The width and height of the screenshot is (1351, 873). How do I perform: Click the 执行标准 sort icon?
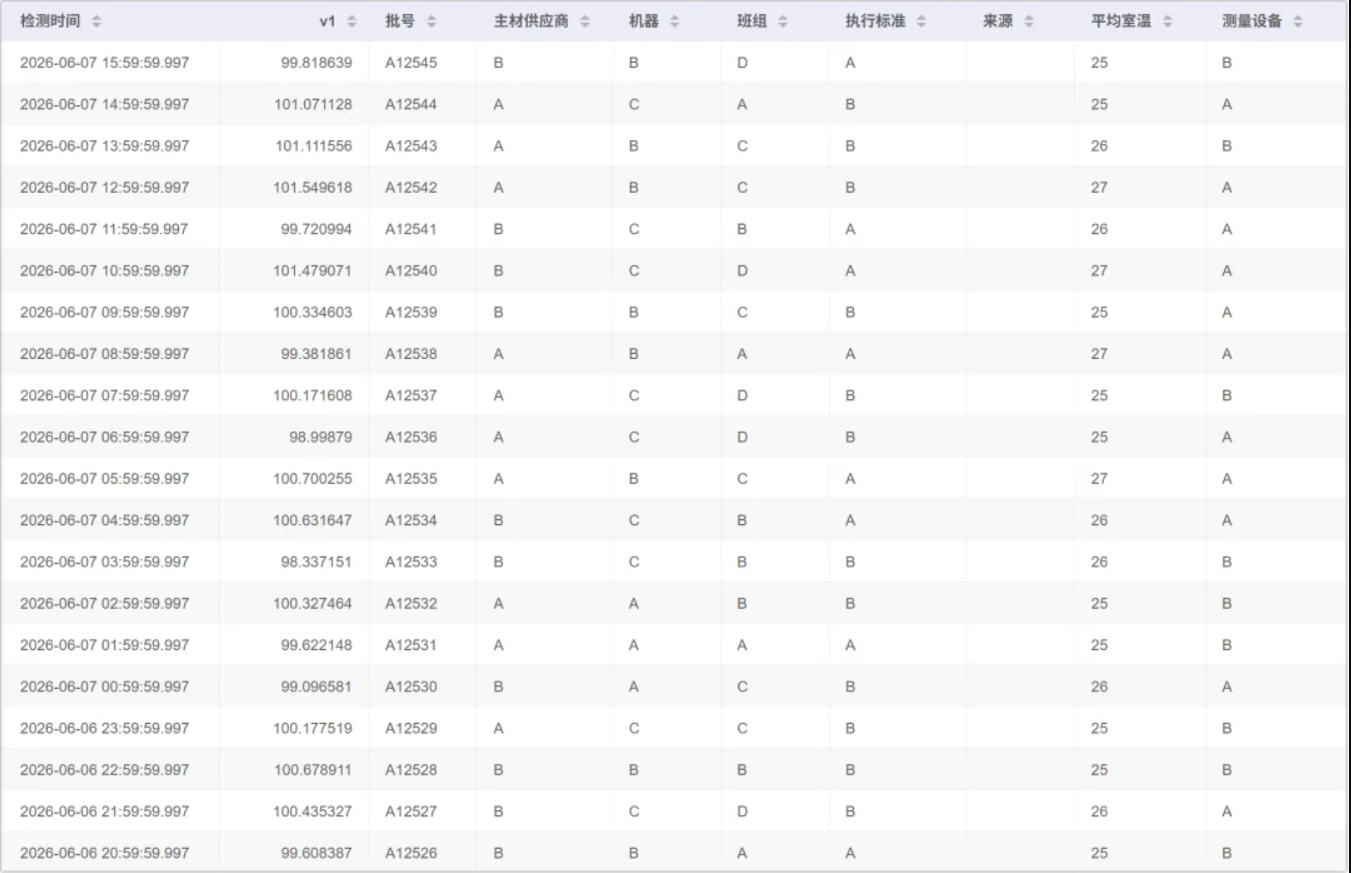(x=921, y=22)
